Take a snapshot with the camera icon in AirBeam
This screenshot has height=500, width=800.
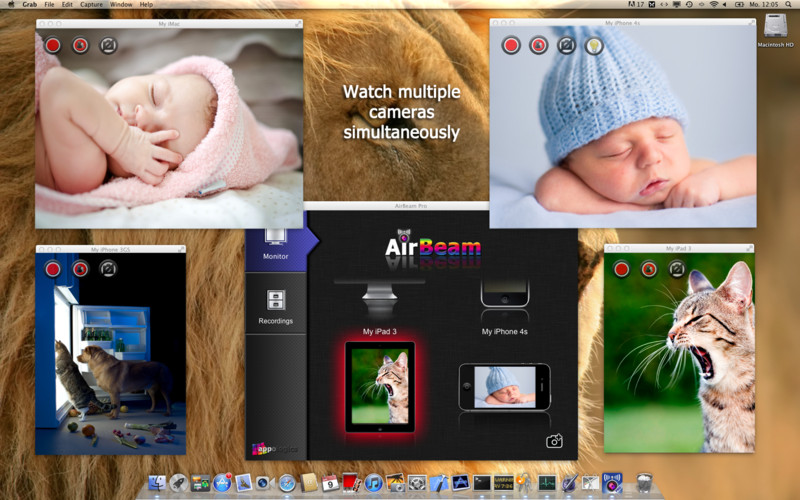[554, 440]
